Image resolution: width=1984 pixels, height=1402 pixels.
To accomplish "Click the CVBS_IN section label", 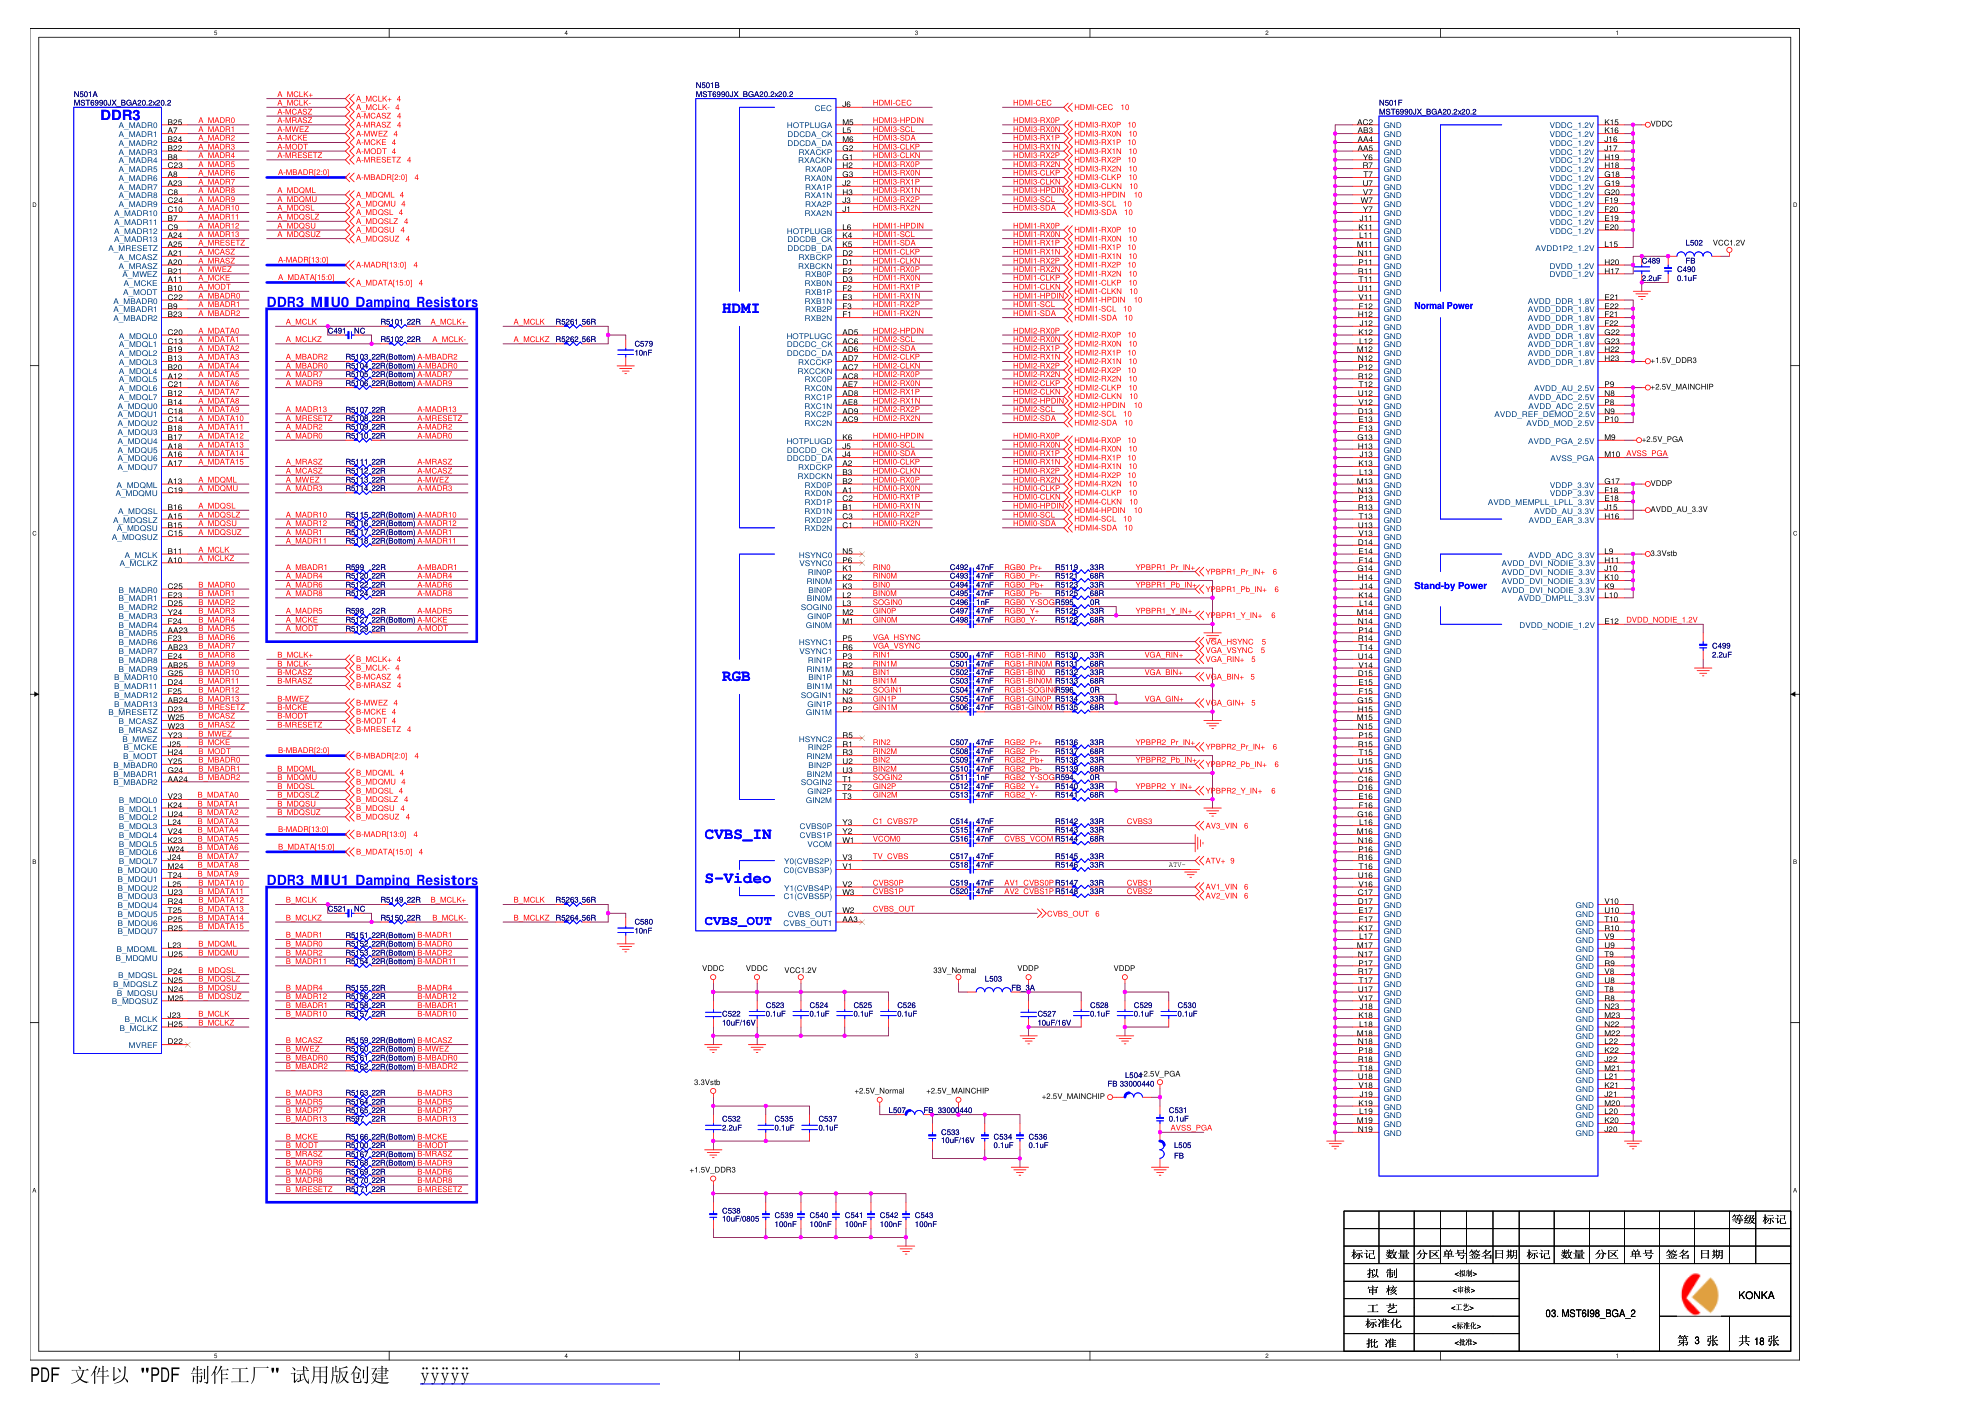I will click(x=737, y=834).
